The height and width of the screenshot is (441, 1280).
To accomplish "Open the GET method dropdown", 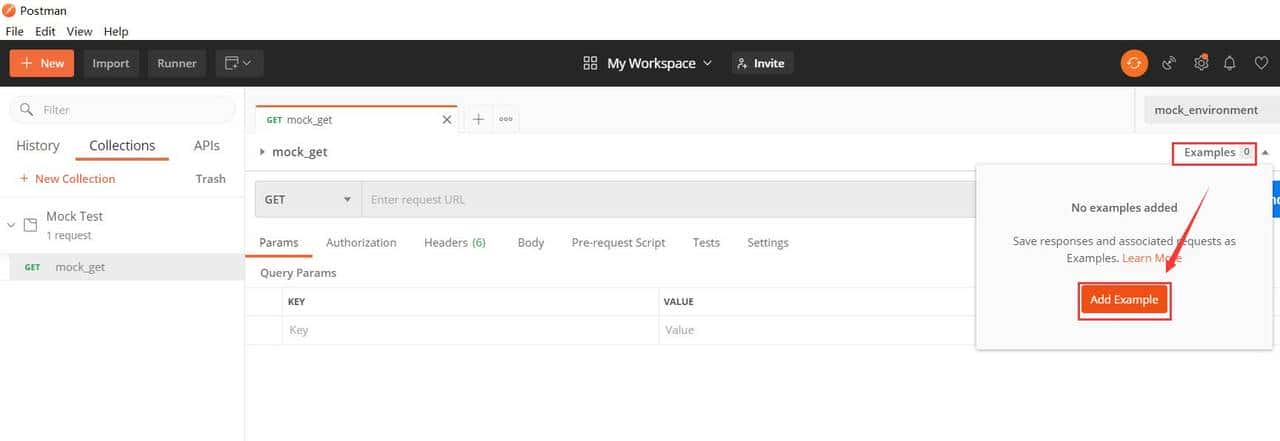I will [x=307, y=199].
